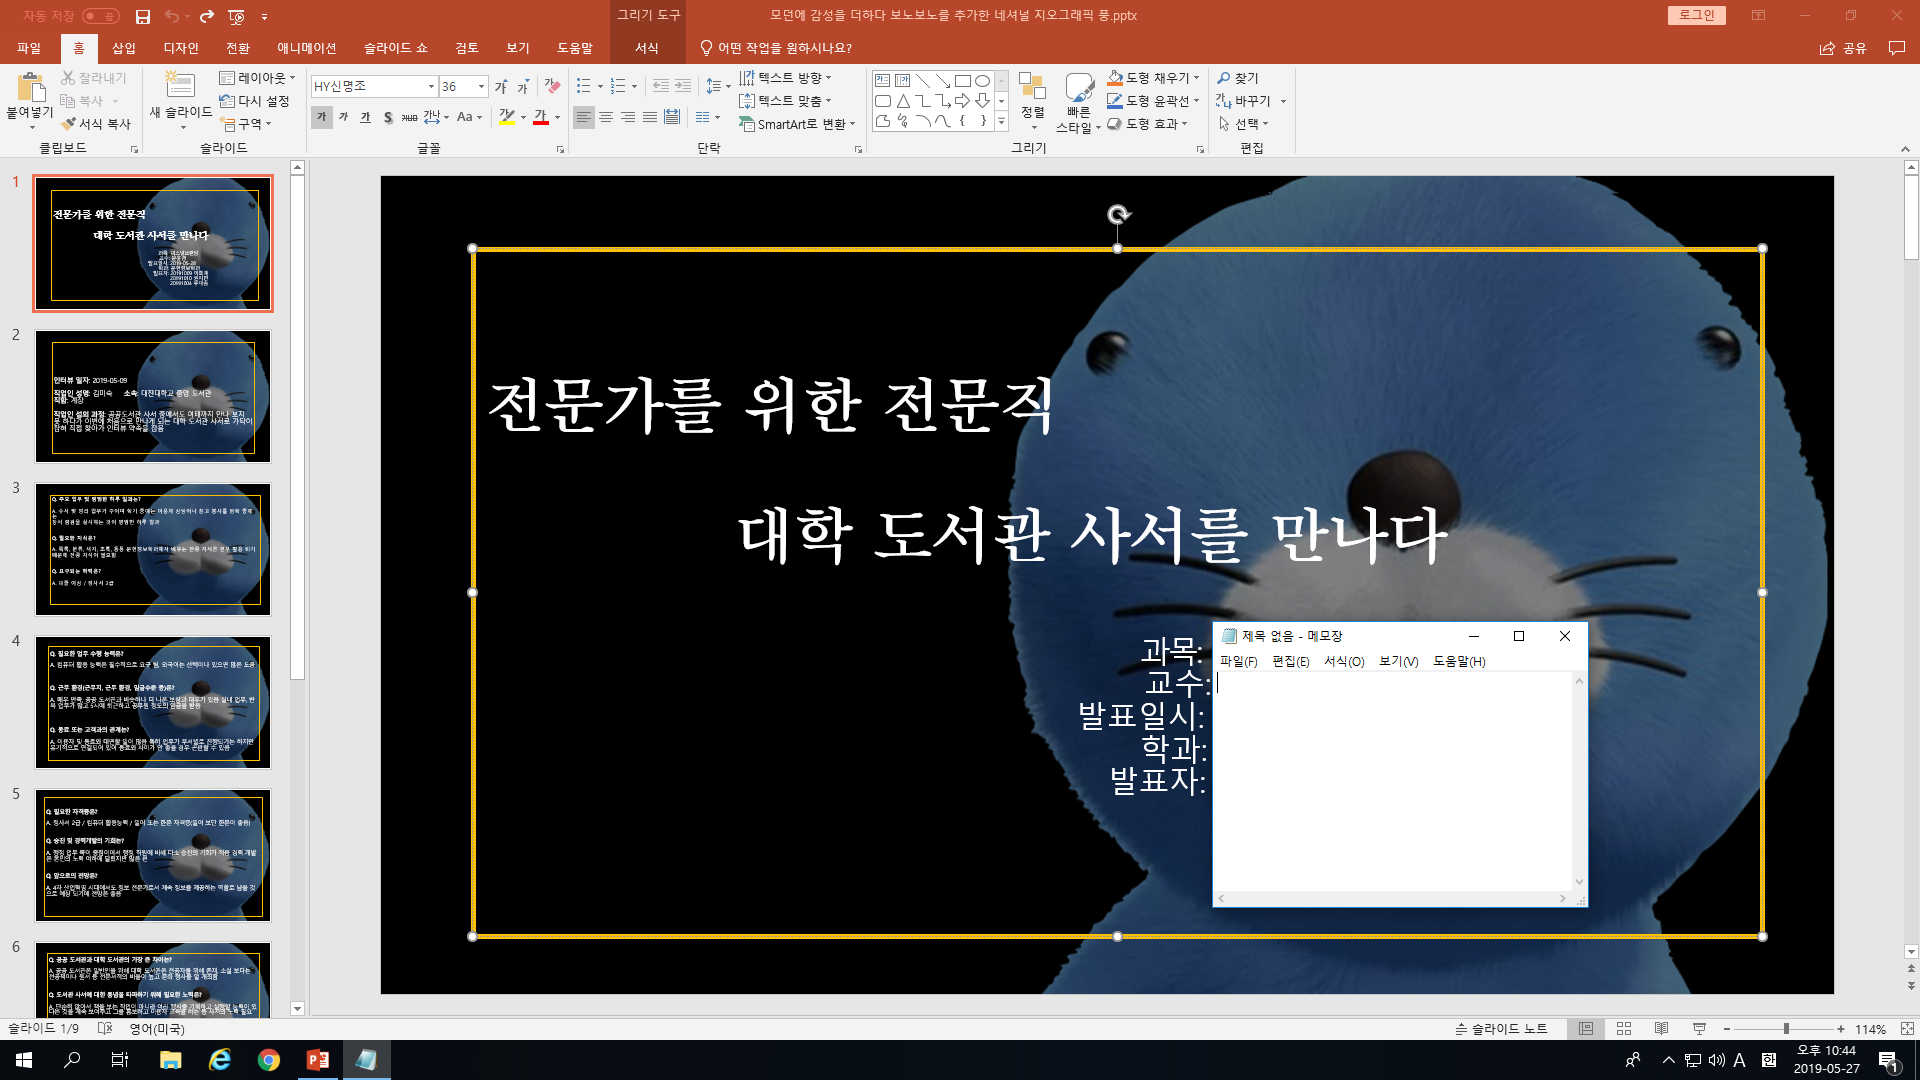Screen dimensions: 1920x1080
Task: Click the New Slide (새 슬라이드) icon
Action: click(x=180, y=85)
